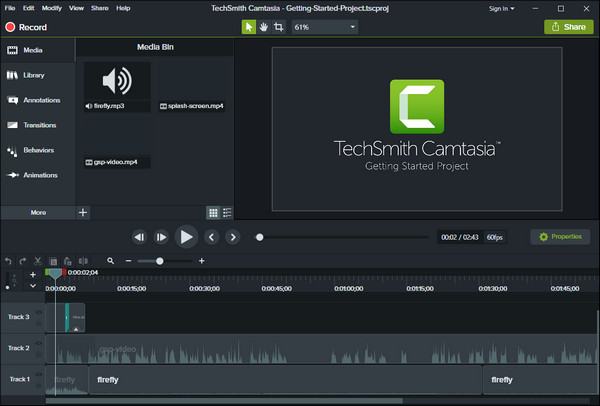This screenshot has height=406, width=600.
Task: Expand the More tools list
Action: pyautogui.click(x=38, y=212)
